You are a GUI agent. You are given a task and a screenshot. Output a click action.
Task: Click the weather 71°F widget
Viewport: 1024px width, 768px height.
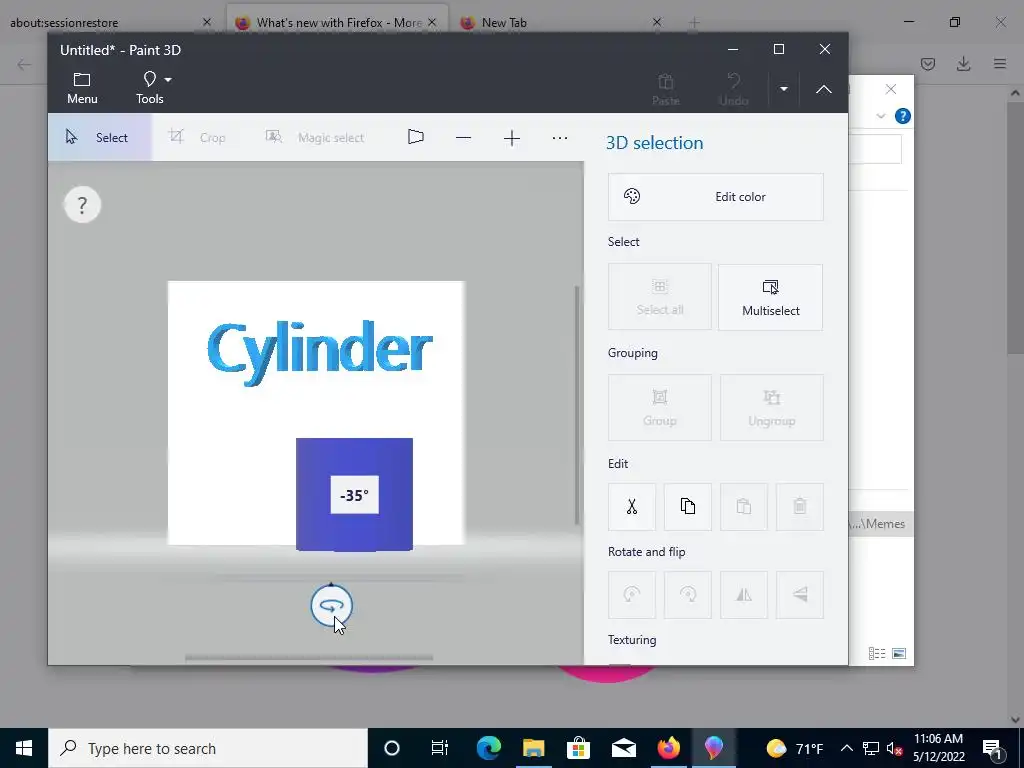tap(795, 748)
